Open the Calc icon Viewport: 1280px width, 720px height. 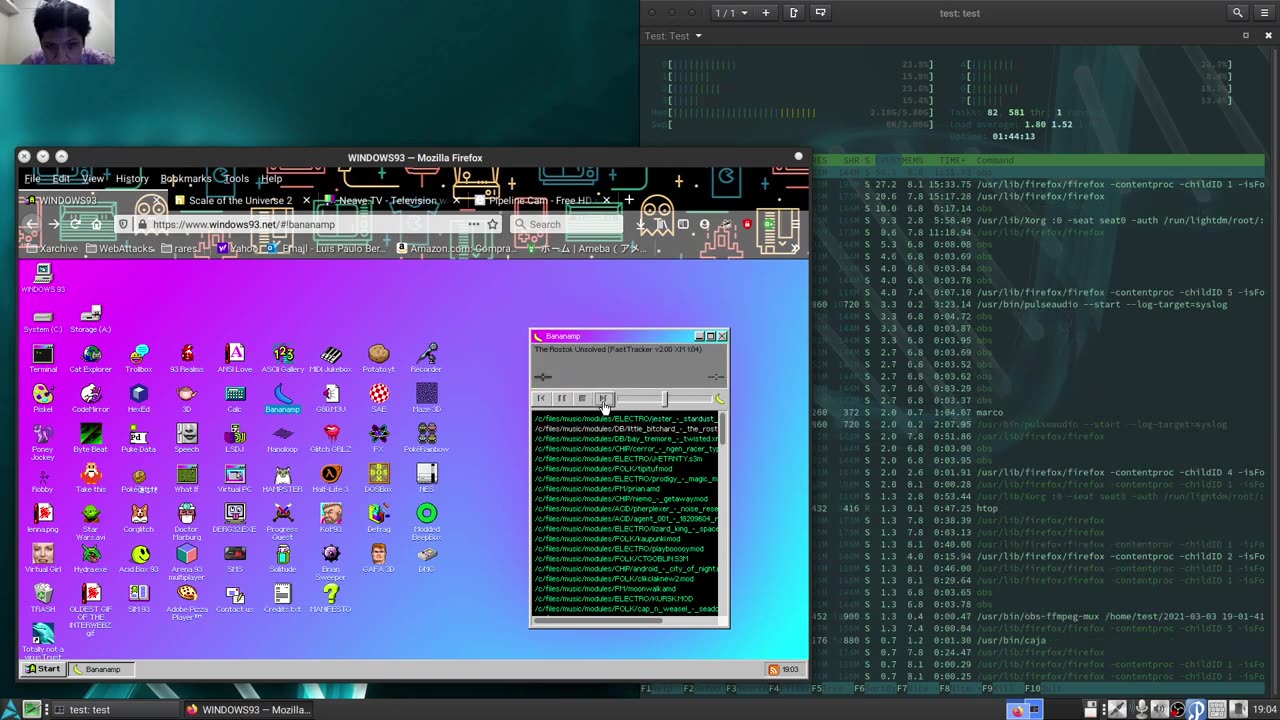(235, 399)
